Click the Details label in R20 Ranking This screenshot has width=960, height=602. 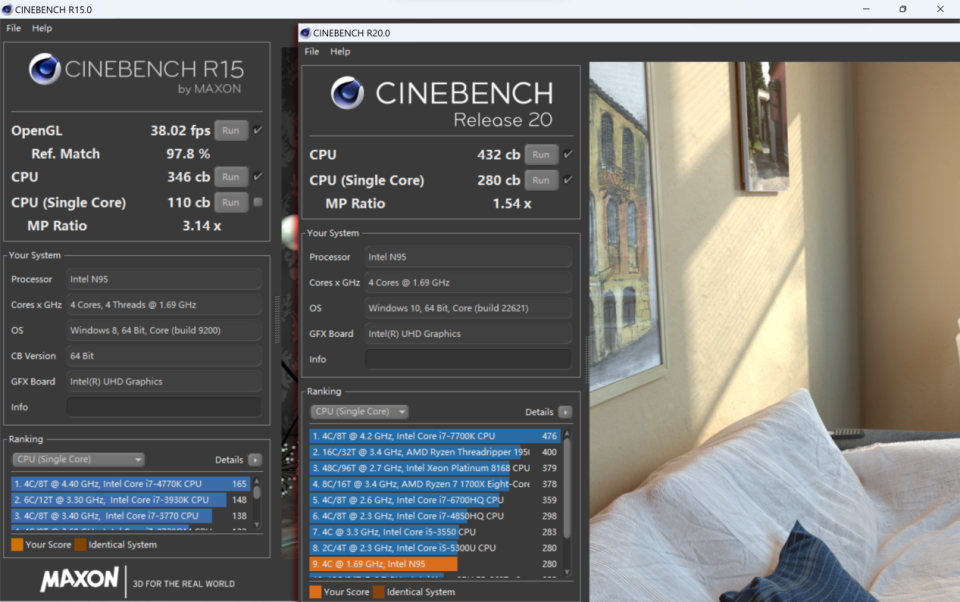(x=539, y=412)
